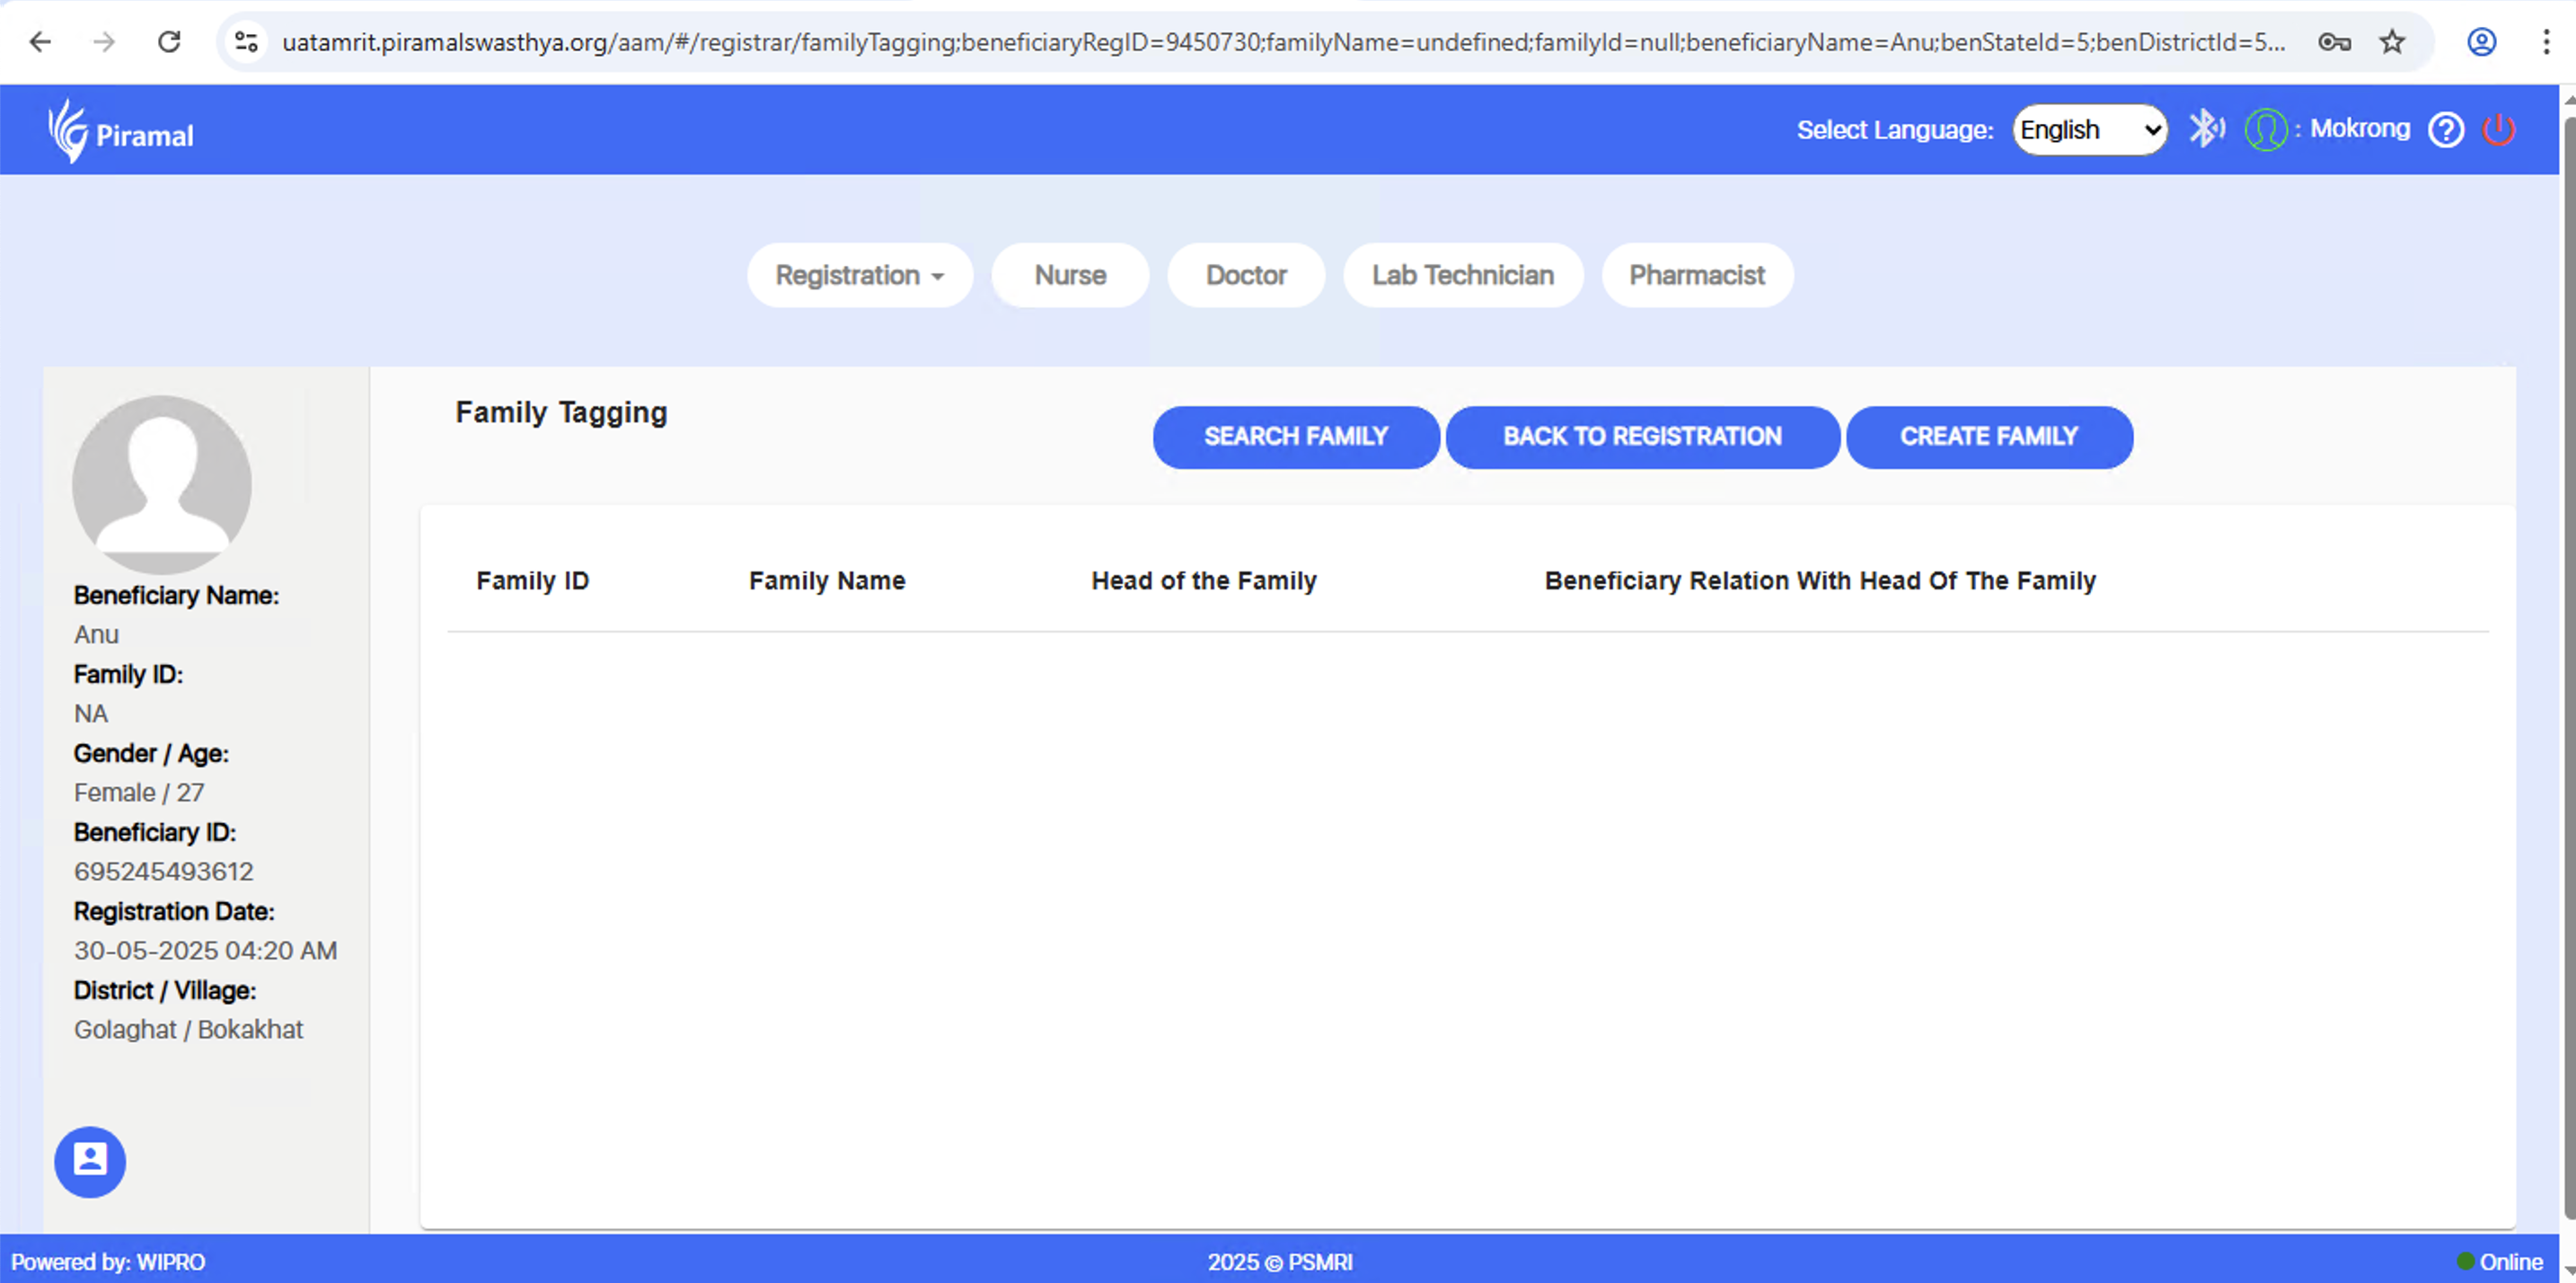Switch to the Doctor tab
The height and width of the screenshot is (1283, 2576).
[1246, 275]
